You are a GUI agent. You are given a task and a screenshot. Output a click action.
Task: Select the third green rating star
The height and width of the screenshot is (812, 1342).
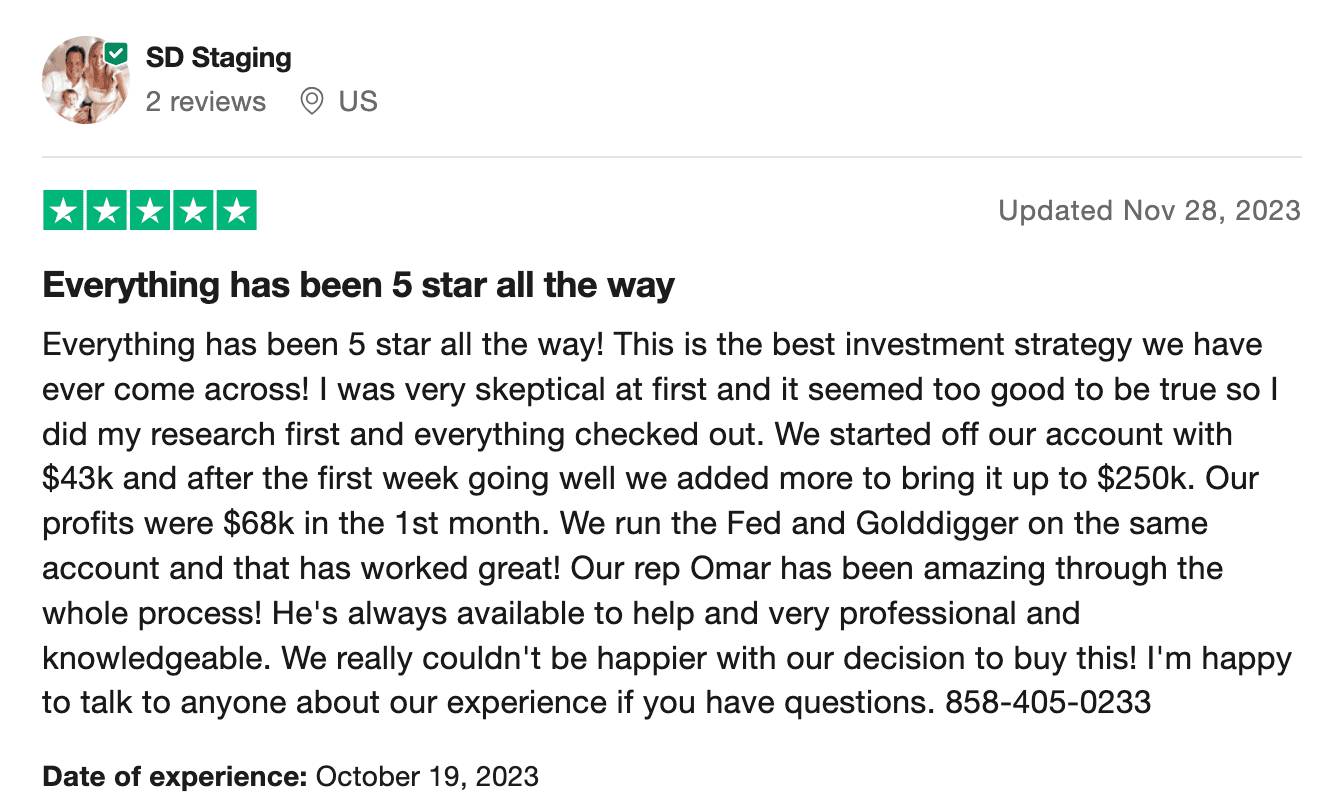point(150,211)
